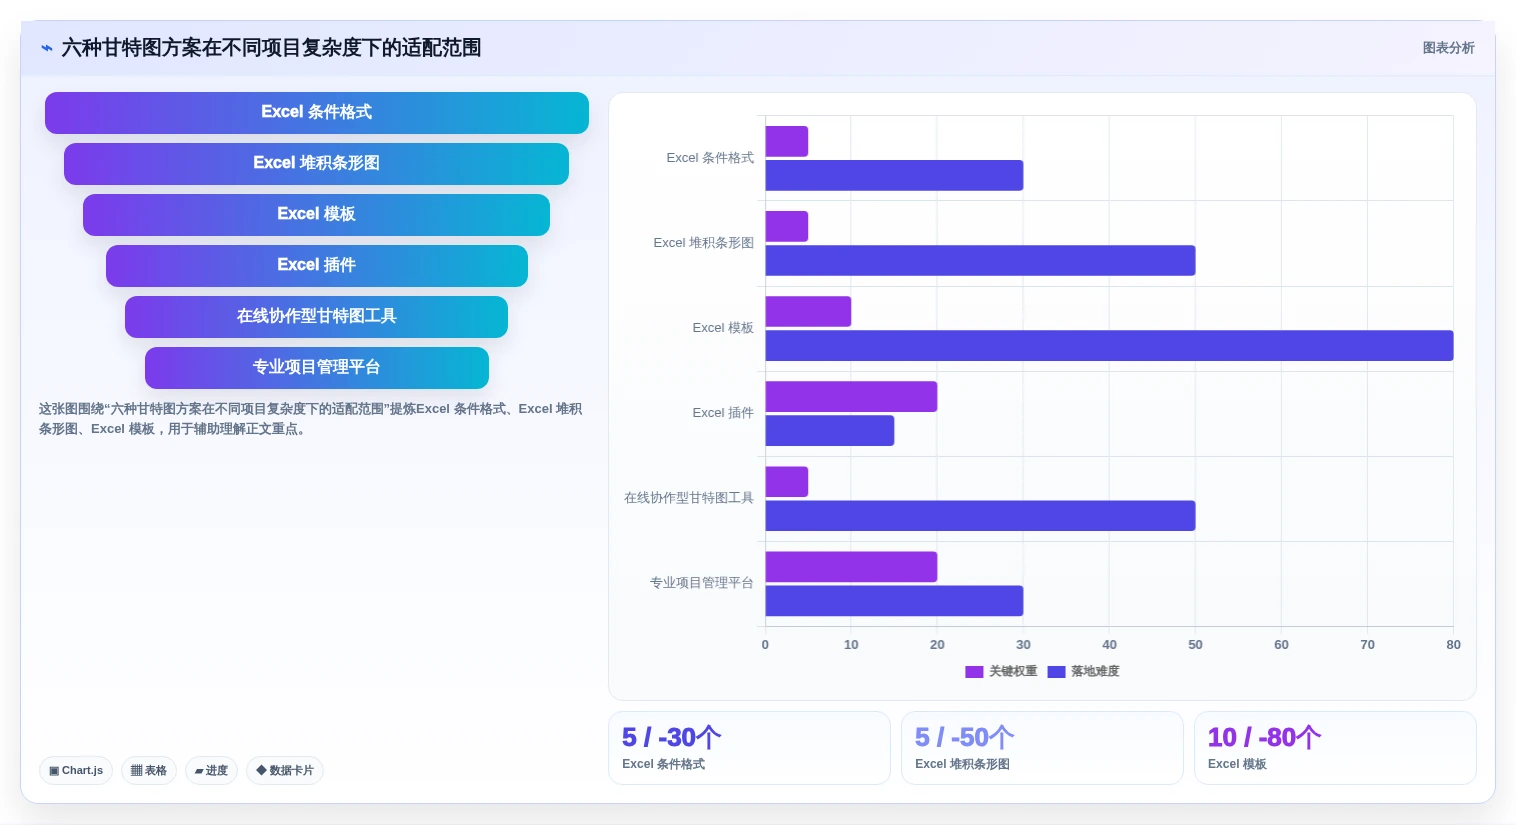Screen dimensions: 1516x825
Task: Click the x-axis tick label 50
Action: 1195,645
